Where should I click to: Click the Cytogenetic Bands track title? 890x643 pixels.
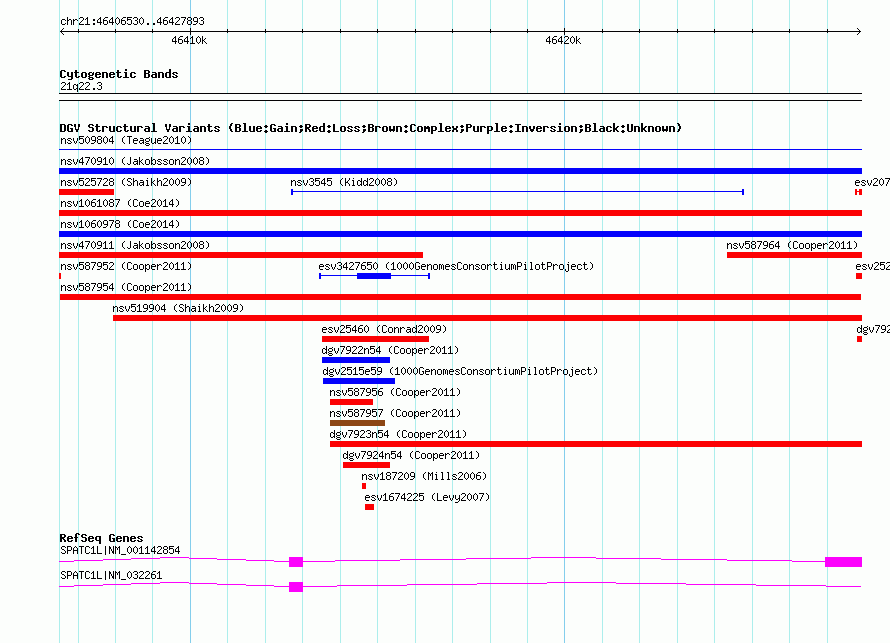click(x=119, y=74)
